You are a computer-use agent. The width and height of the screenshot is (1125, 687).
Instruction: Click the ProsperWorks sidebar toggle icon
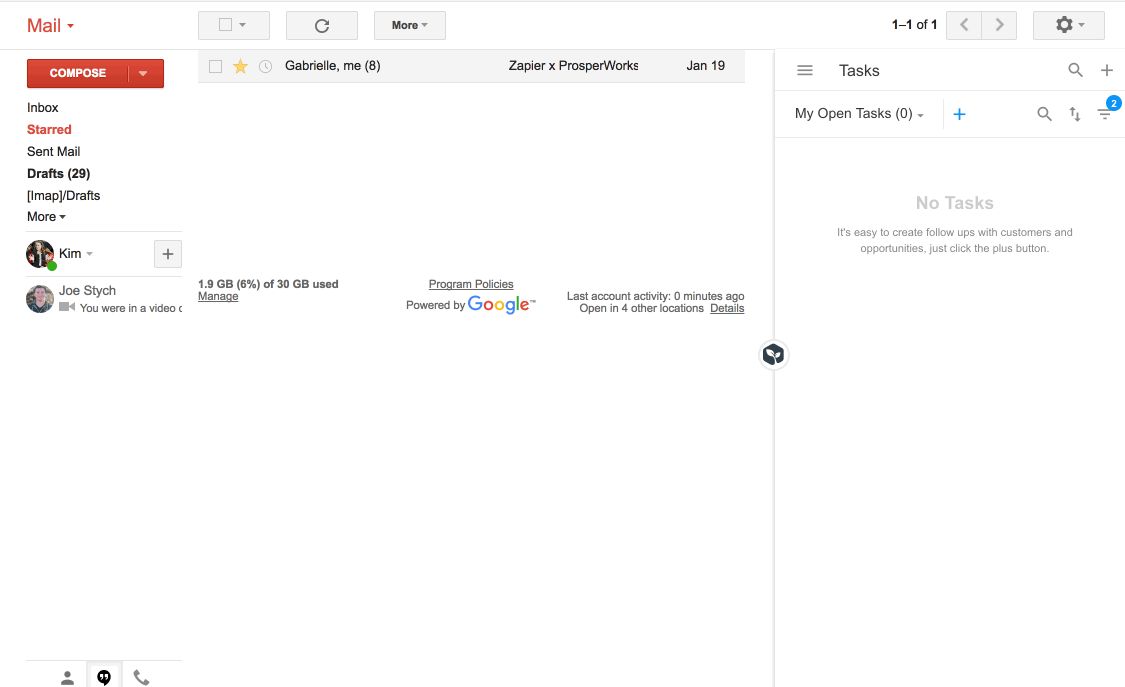(x=773, y=355)
